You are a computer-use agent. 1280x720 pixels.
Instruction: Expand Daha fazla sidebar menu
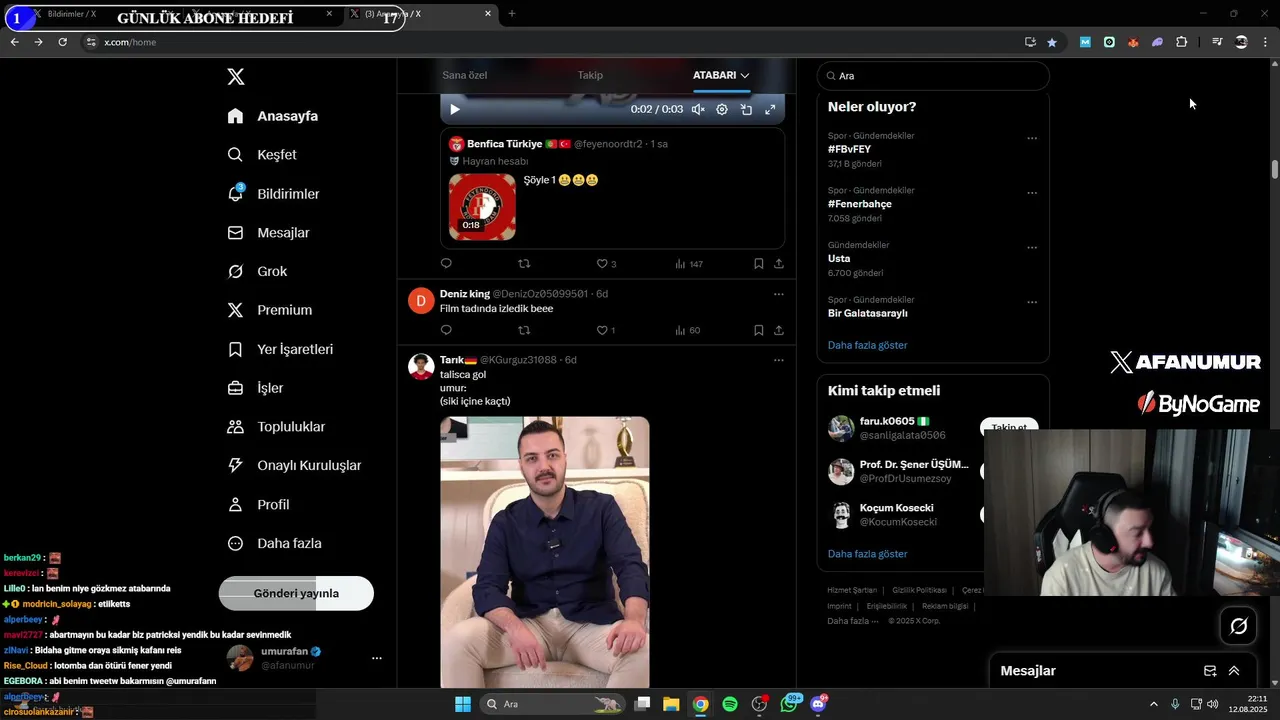pos(274,544)
